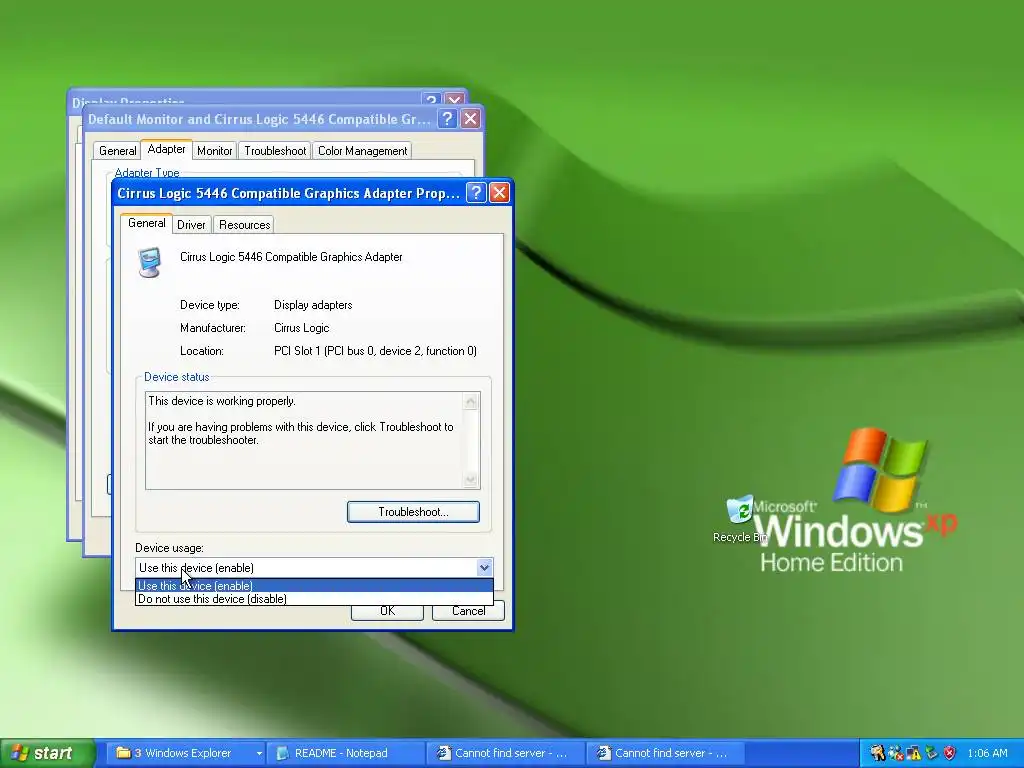Click the help question mark on Cirrus Logic Properties
Image resolution: width=1024 pixels, height=768 pixels.
(476, 193)
